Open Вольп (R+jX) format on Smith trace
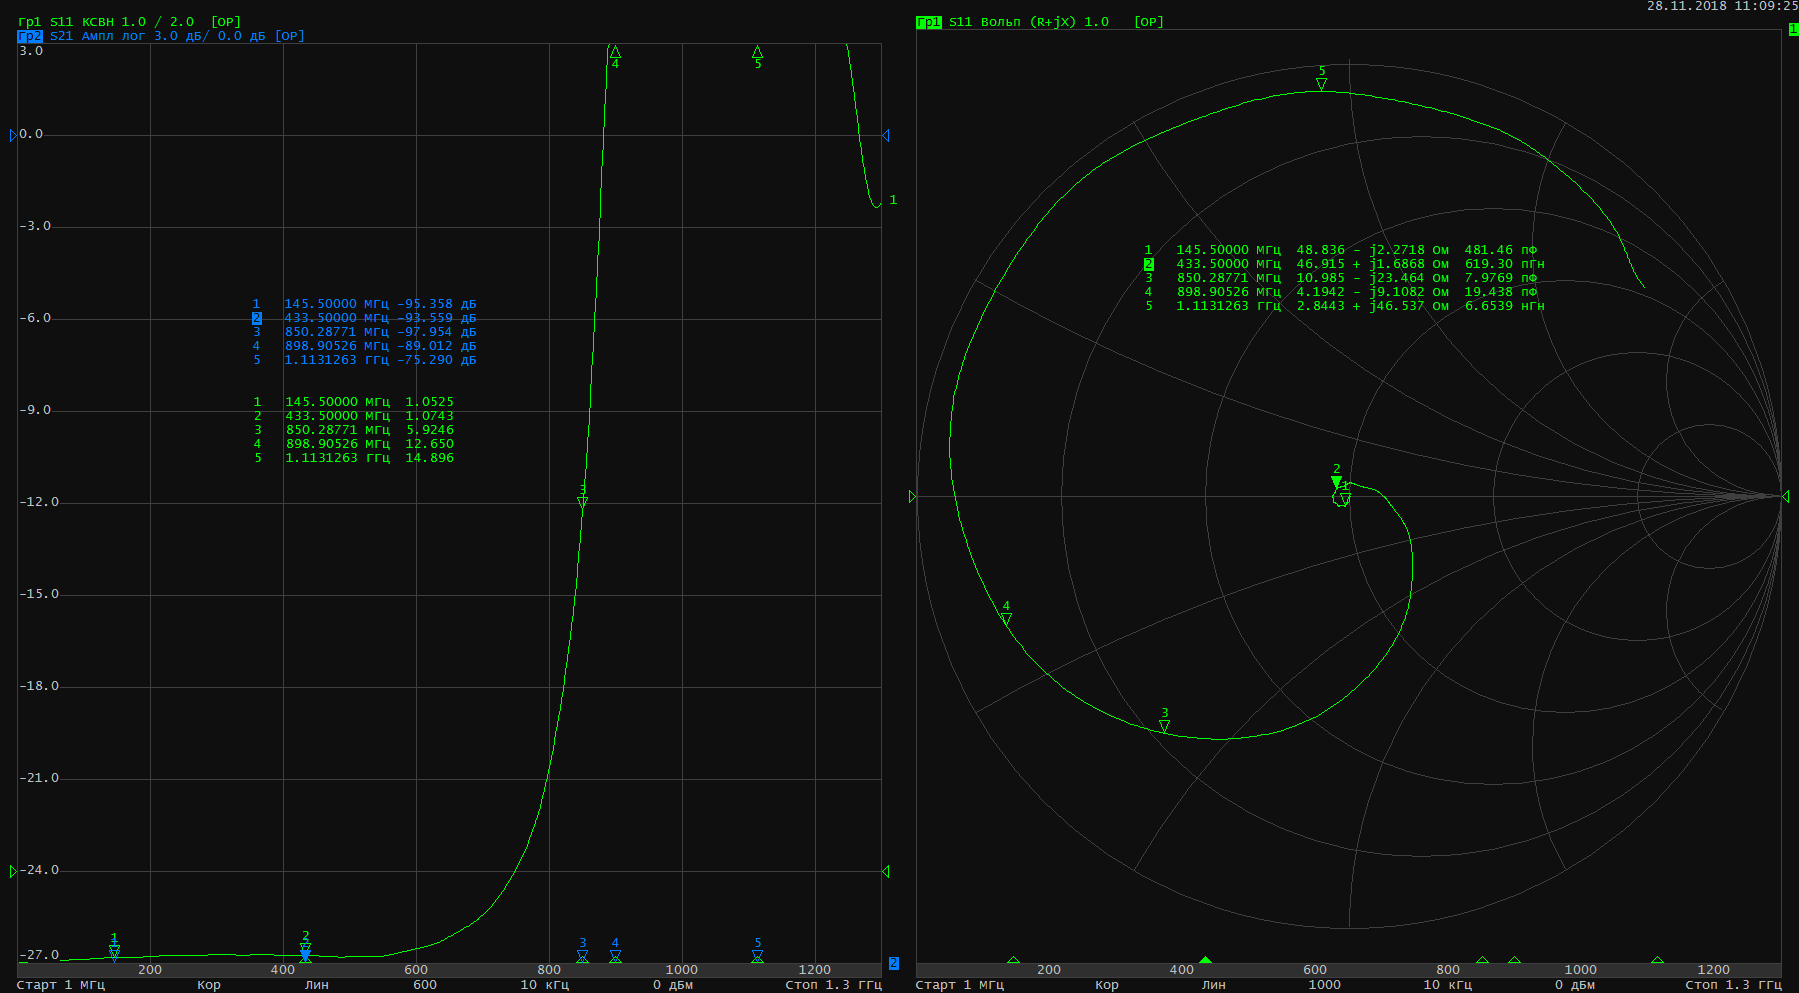The image size is (1799, 993). (x=1028, y=22)
